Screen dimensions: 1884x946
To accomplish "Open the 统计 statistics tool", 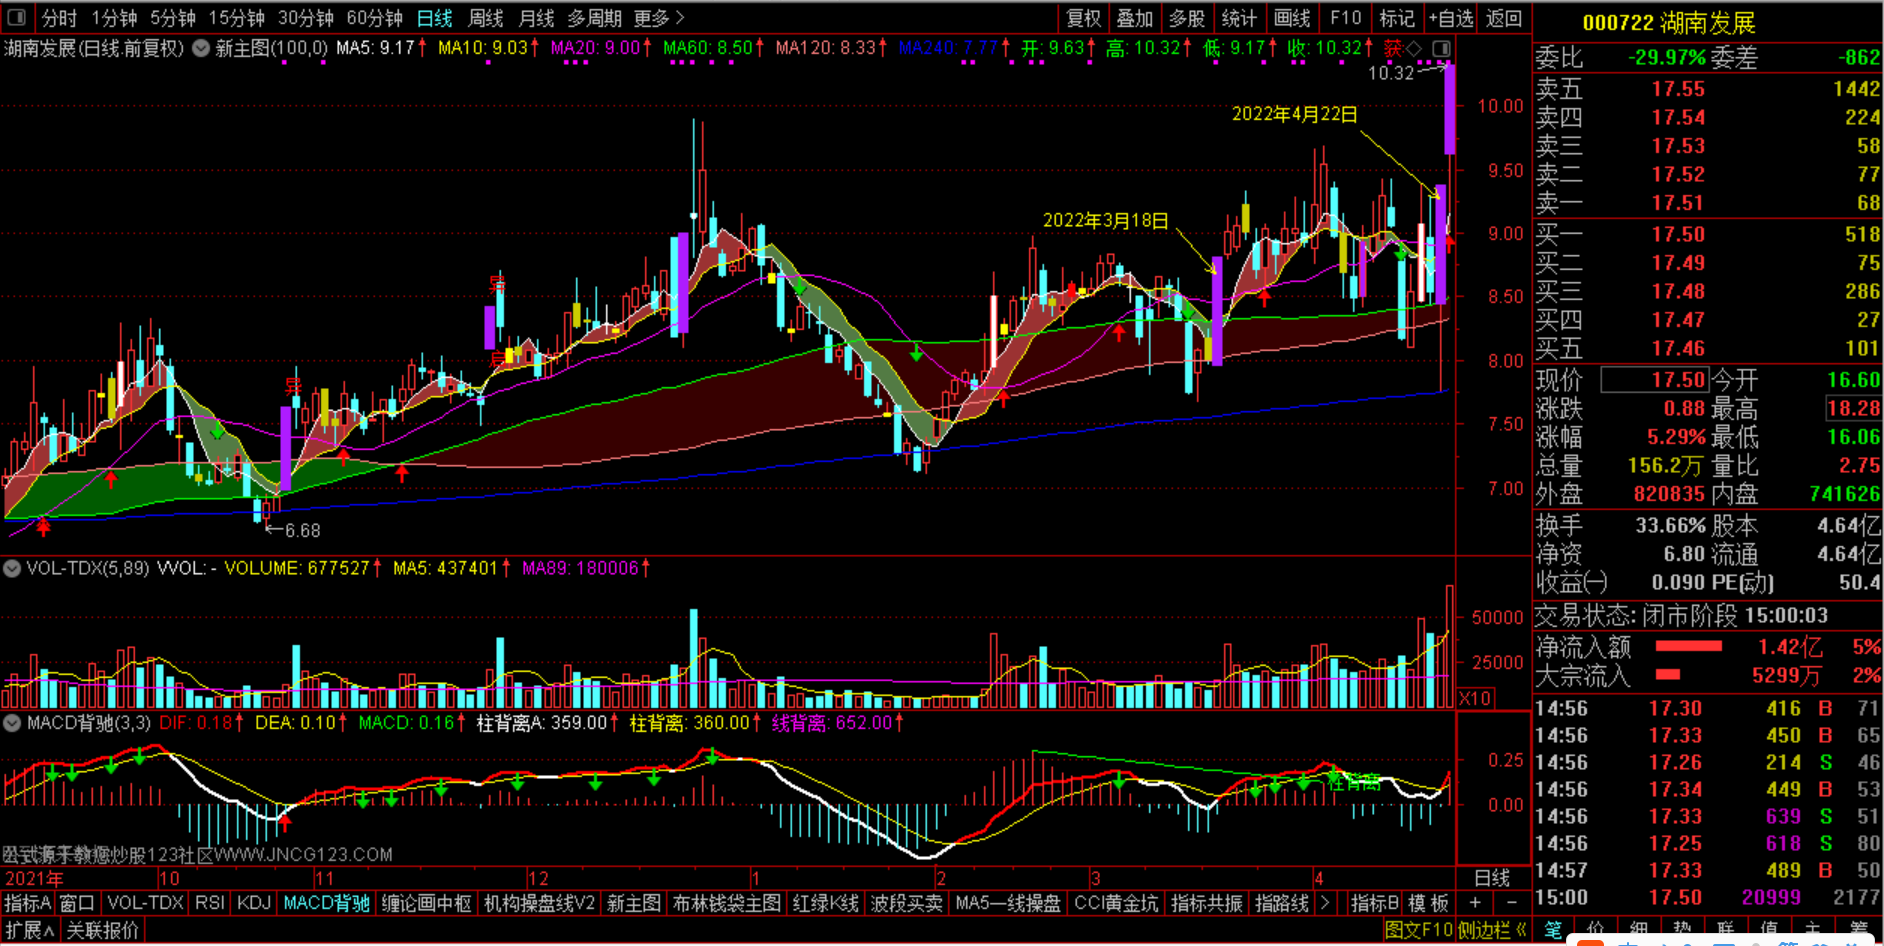I will pos(1239,18).
